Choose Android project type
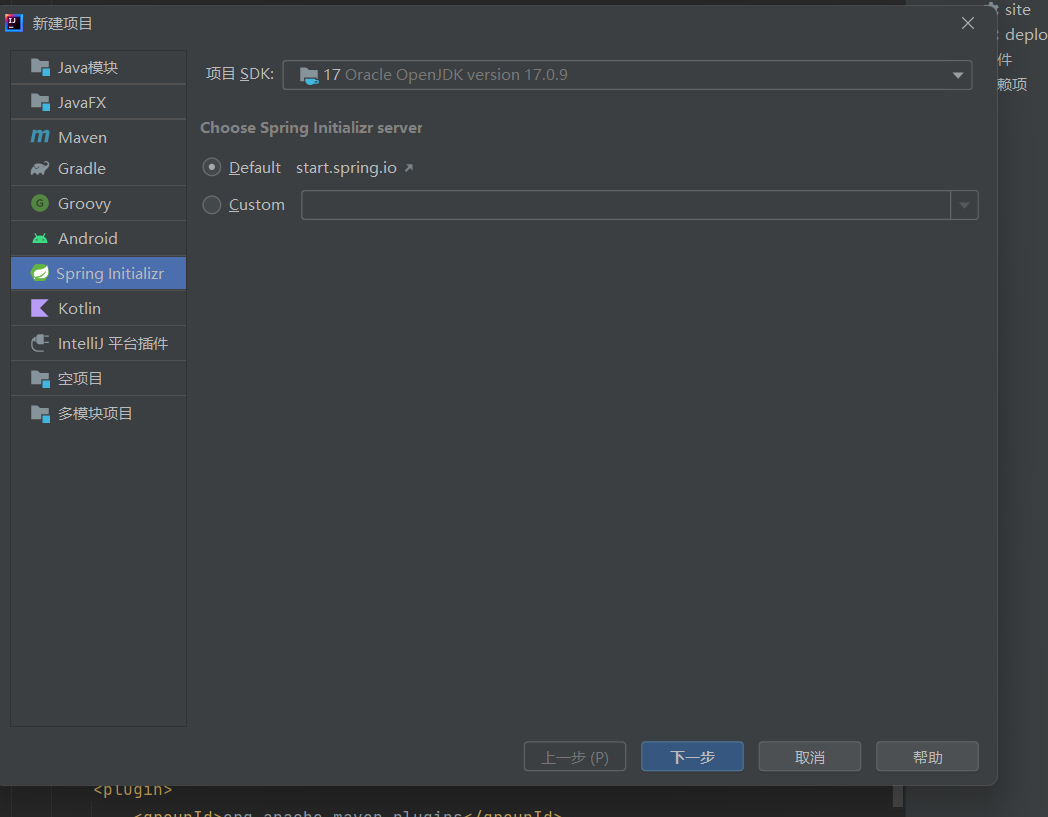The height and width of the screenshot is (817, 1048). point(98,238)
